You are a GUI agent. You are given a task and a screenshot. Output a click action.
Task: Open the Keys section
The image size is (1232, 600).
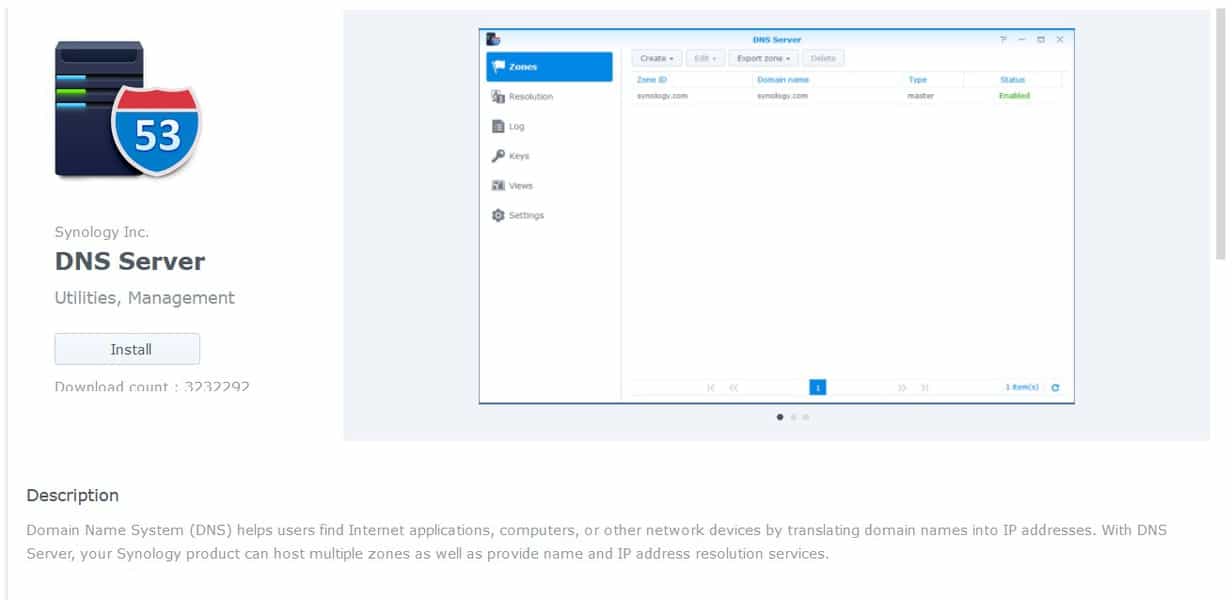pos(520,156)
